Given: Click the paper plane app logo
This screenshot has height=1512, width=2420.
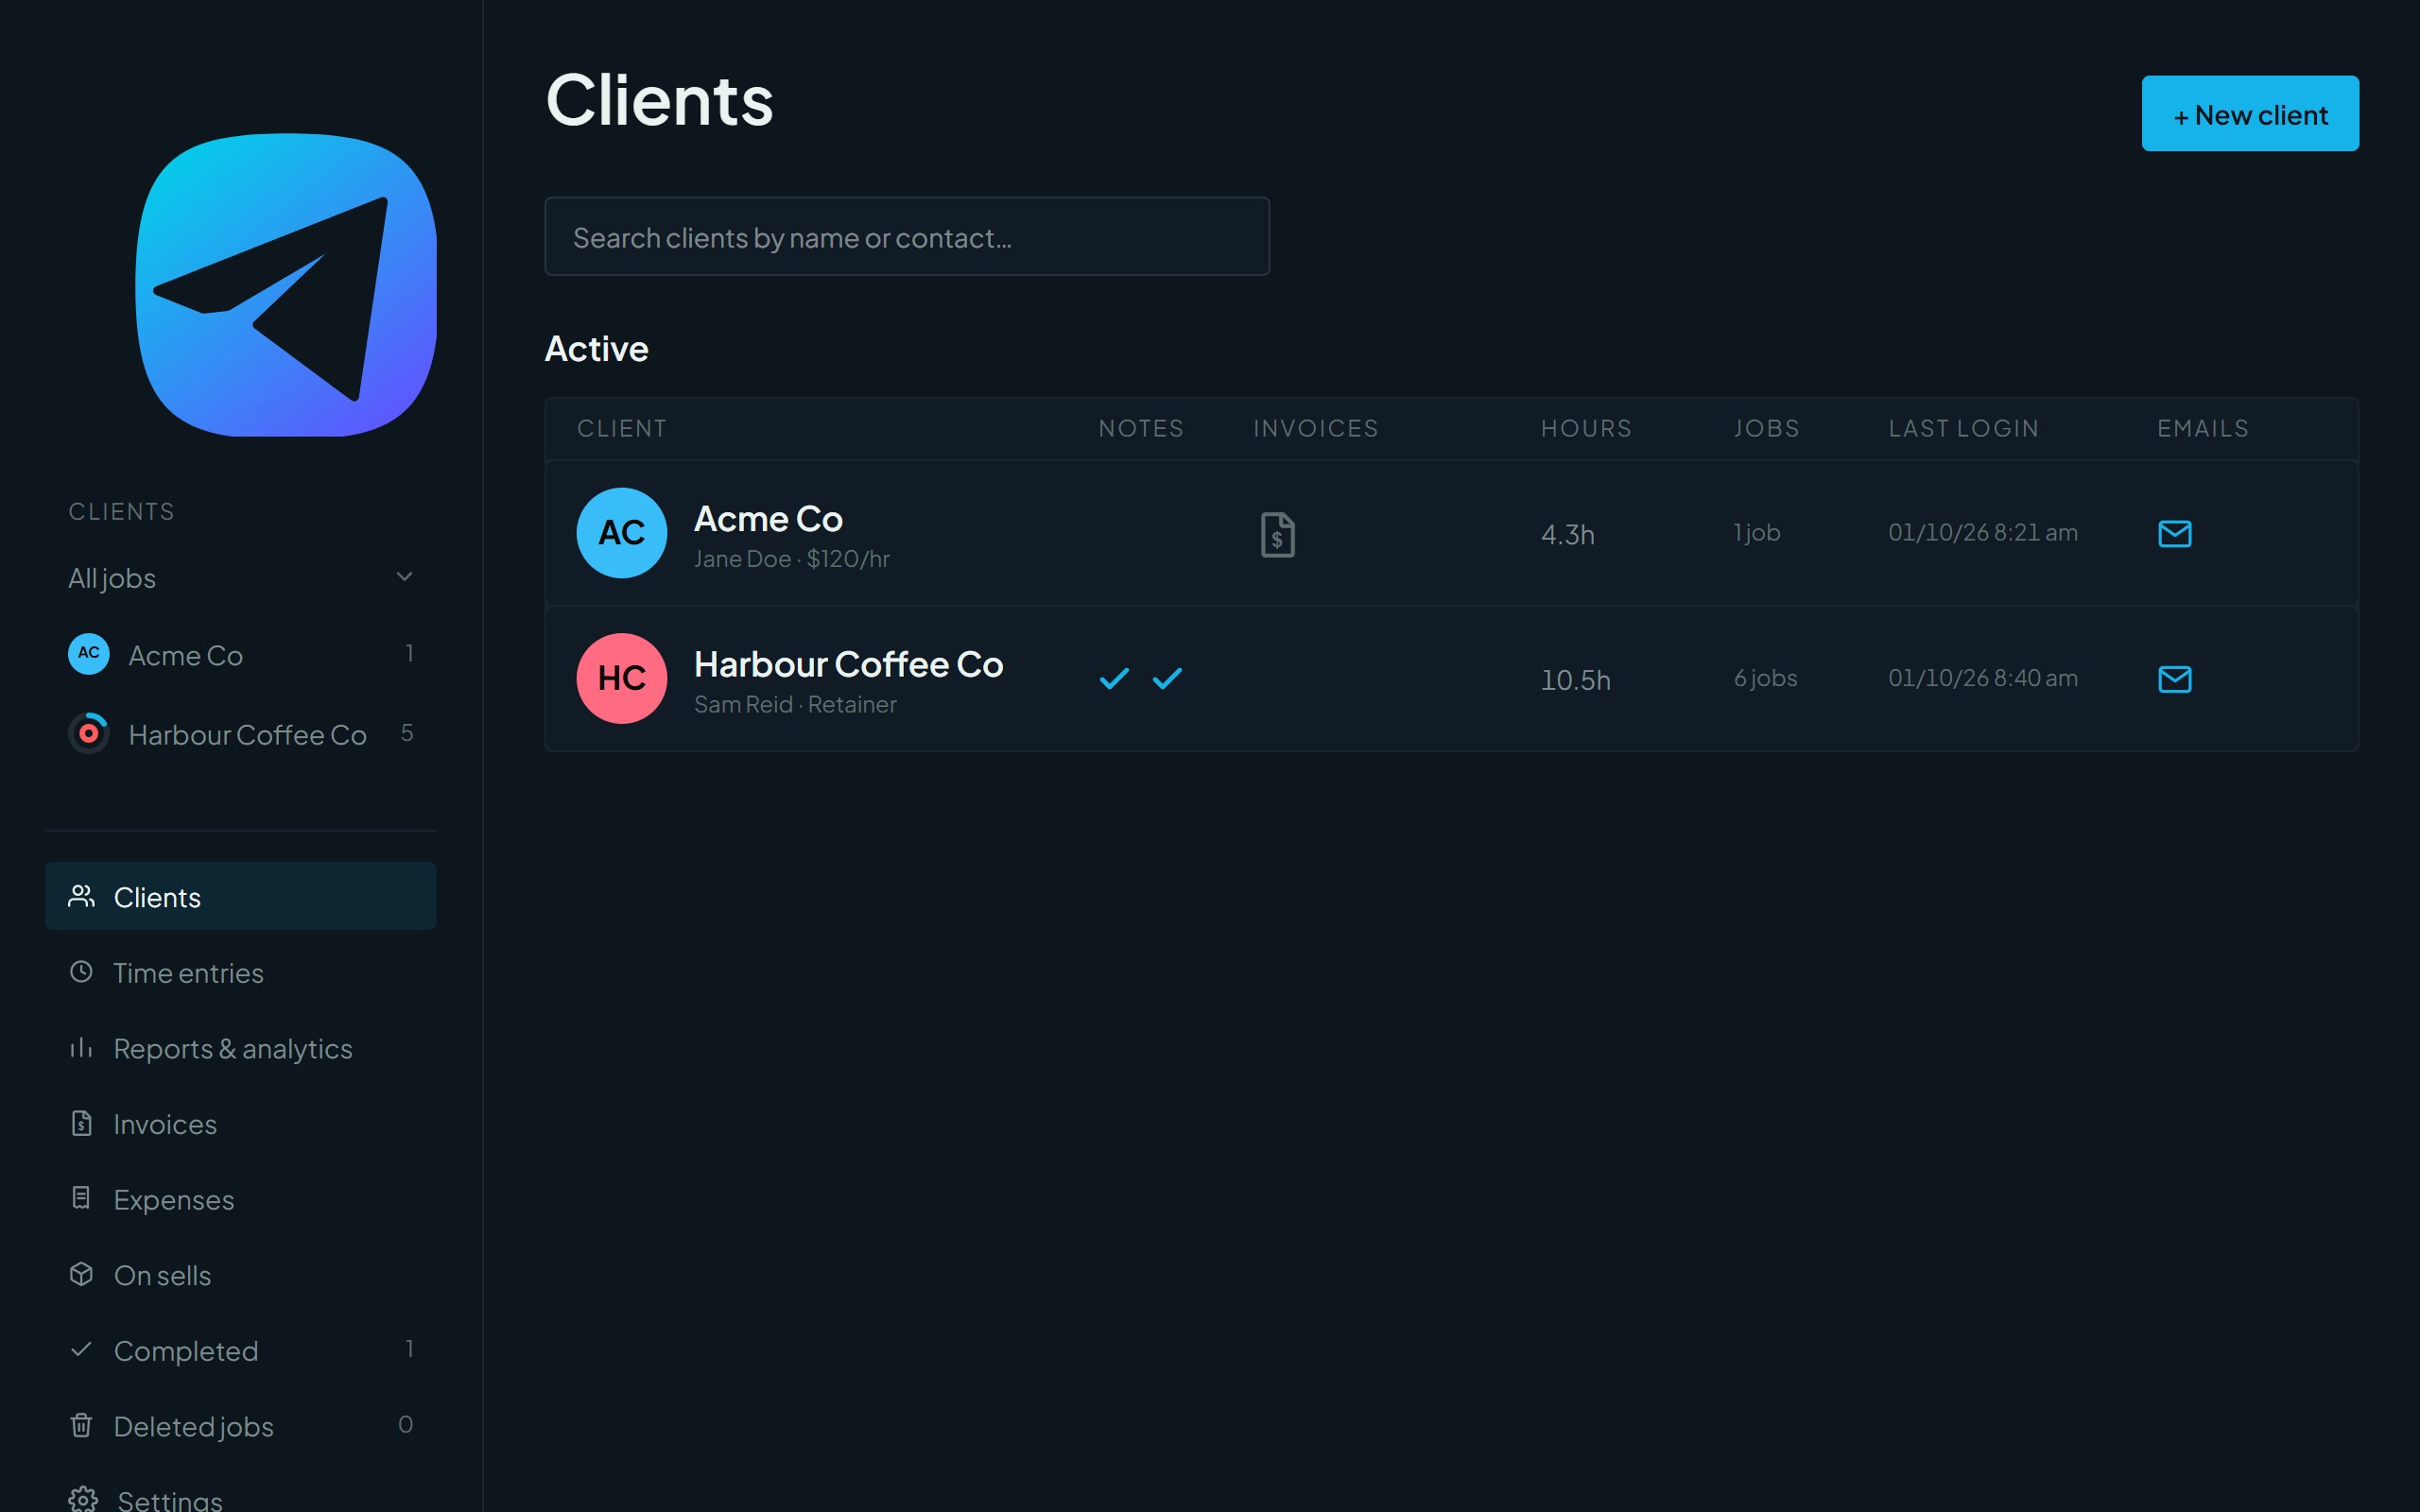Looking at the screenshot, I should (x=286, y=285).
